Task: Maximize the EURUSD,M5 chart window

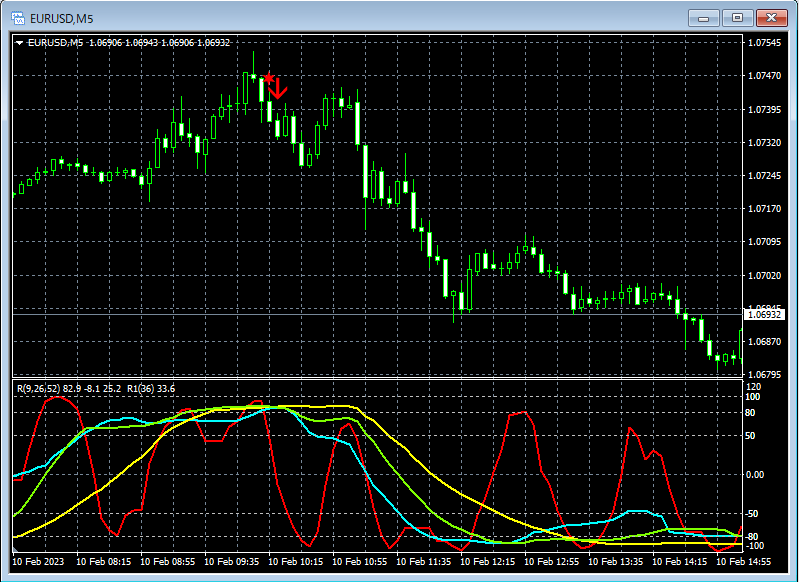Action: [737, 18]
